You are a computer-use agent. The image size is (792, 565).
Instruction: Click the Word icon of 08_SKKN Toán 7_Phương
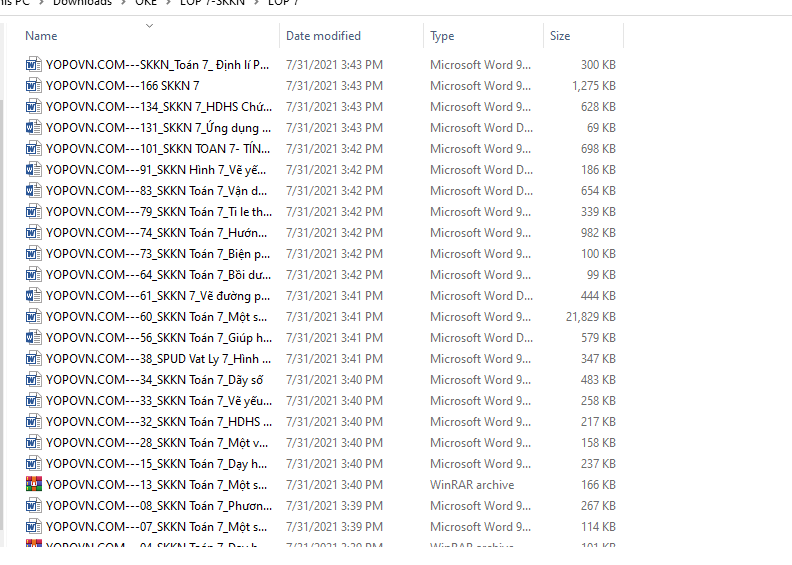coord(33,506)
